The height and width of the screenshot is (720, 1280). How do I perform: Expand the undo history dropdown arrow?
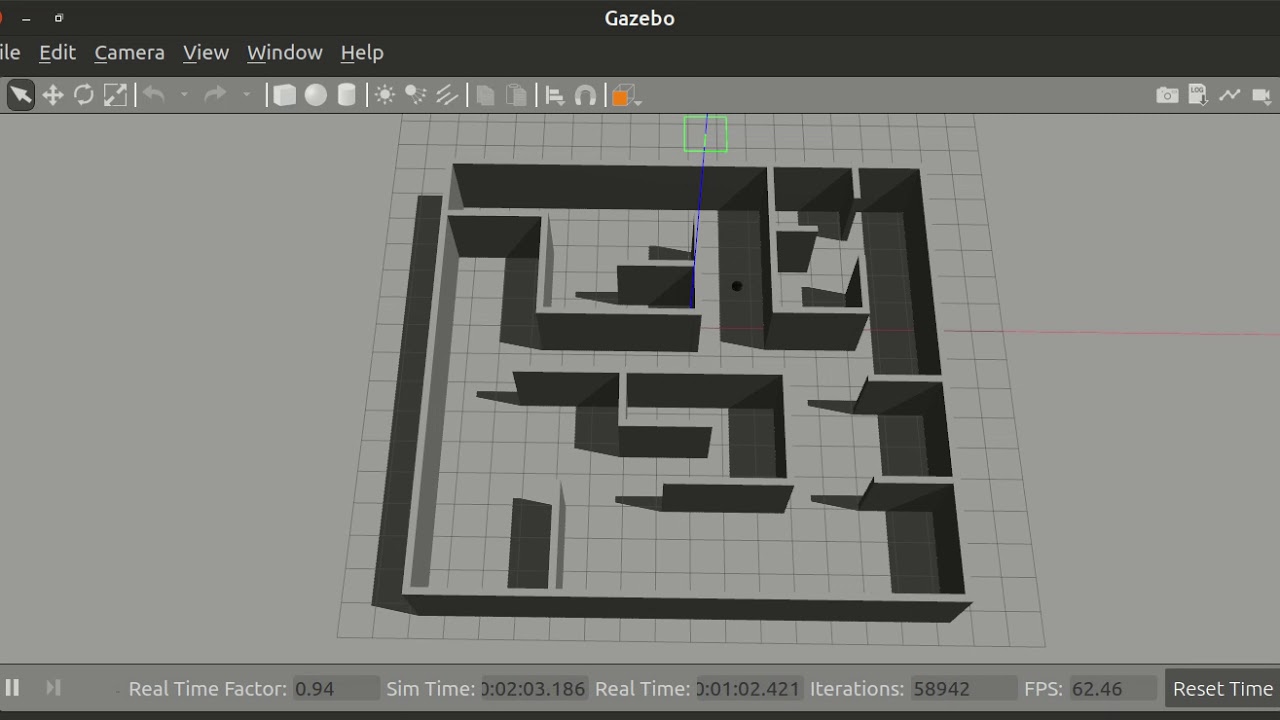pos(184,95)
